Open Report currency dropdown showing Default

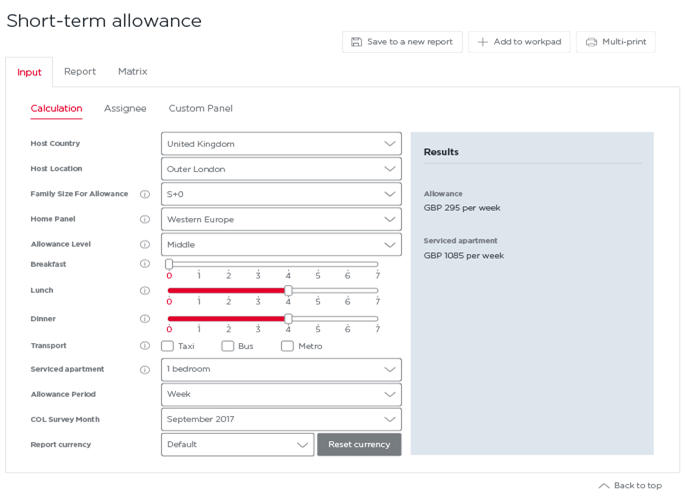tap(238, 445)
